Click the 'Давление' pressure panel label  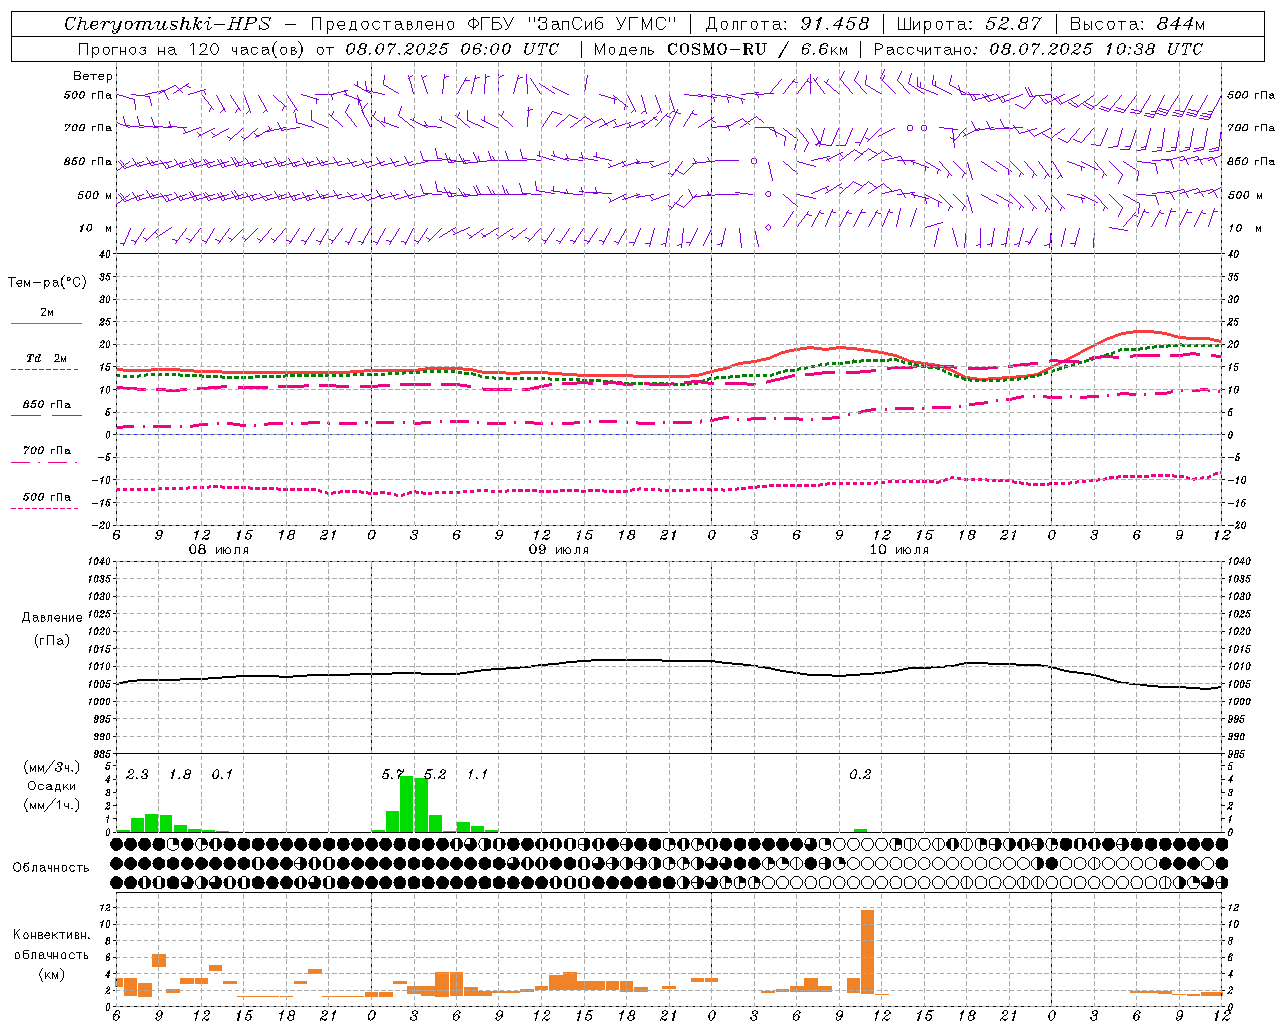(x=52, y=618)
